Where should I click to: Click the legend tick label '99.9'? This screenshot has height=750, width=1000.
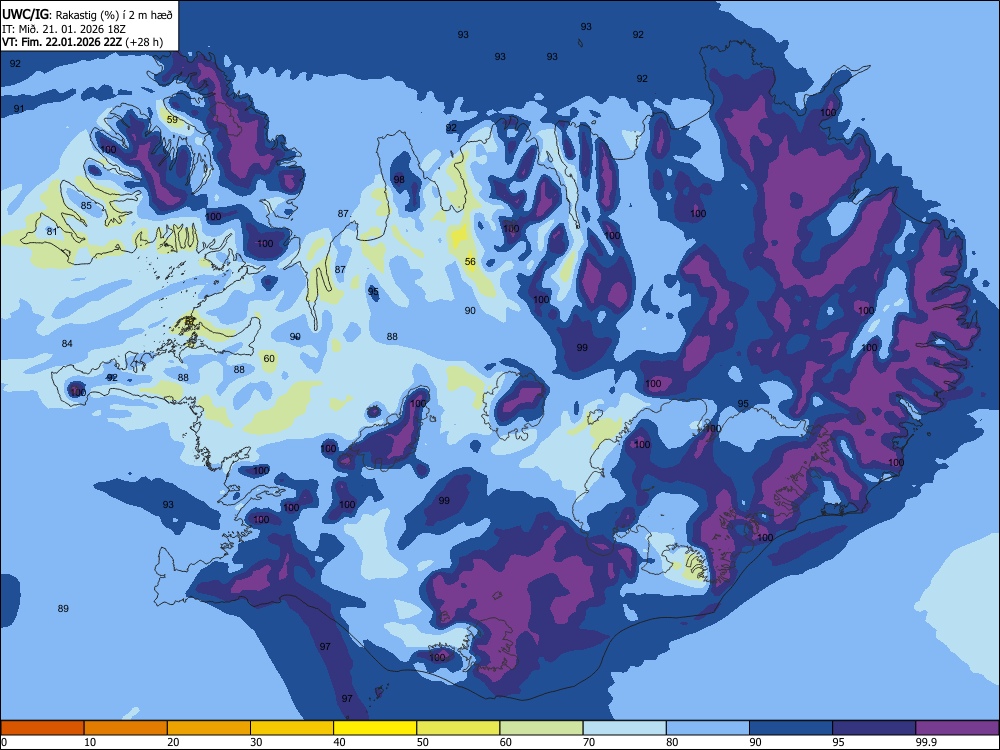click(925, 742)
